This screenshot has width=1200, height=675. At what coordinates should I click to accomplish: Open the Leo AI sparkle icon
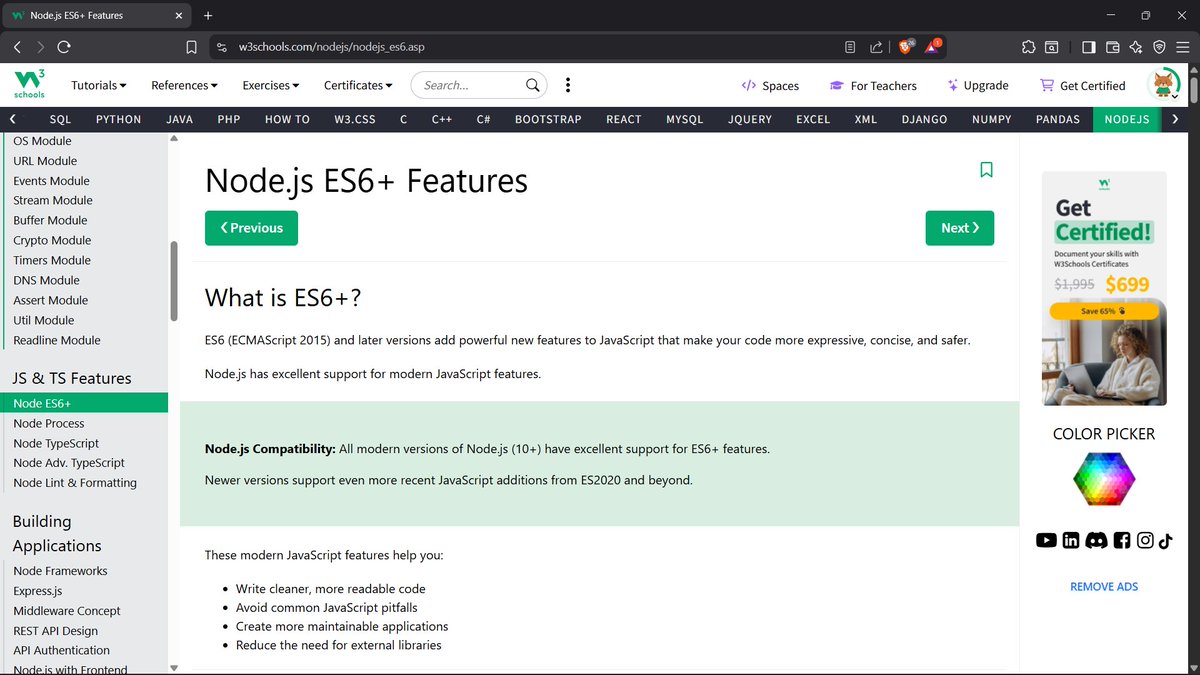coord(1136,47)
